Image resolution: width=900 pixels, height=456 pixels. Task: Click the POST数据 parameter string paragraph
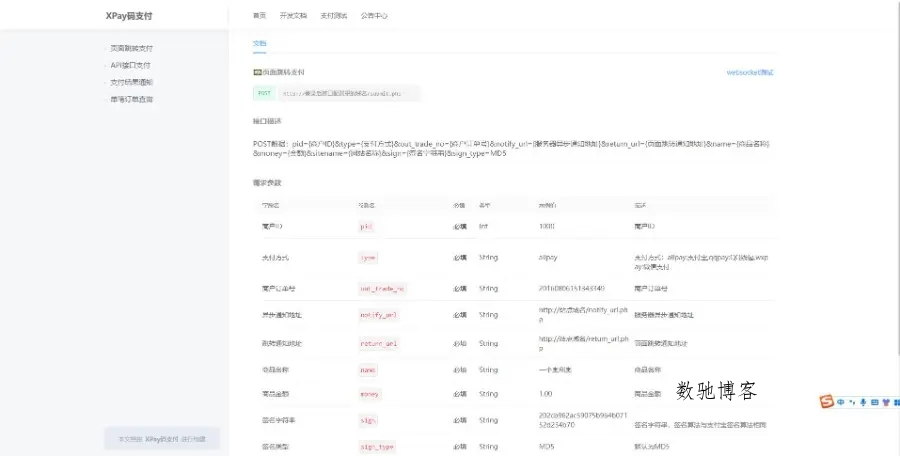tap(511, 149)
